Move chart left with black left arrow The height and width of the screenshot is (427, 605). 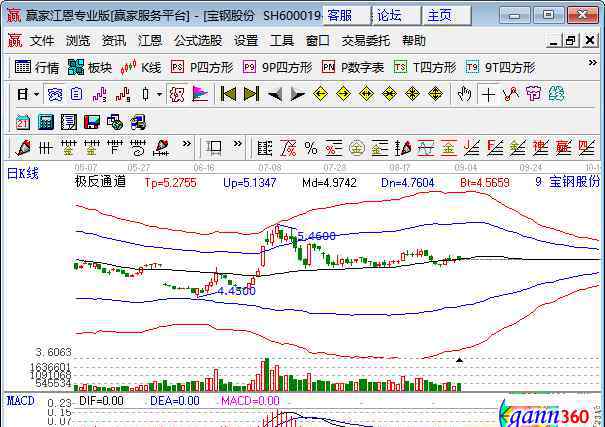point(275,94)
